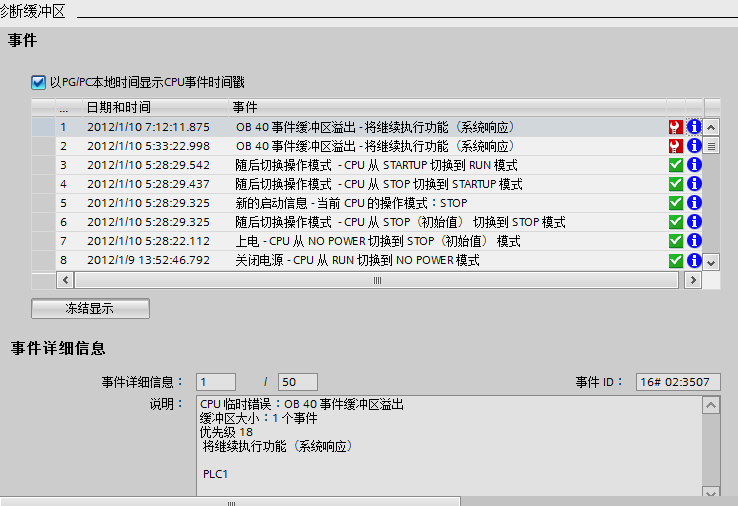This screenshot has height=506, width=738.
Task: Select event row 3 in the table
Action: (x=367, y=165)
